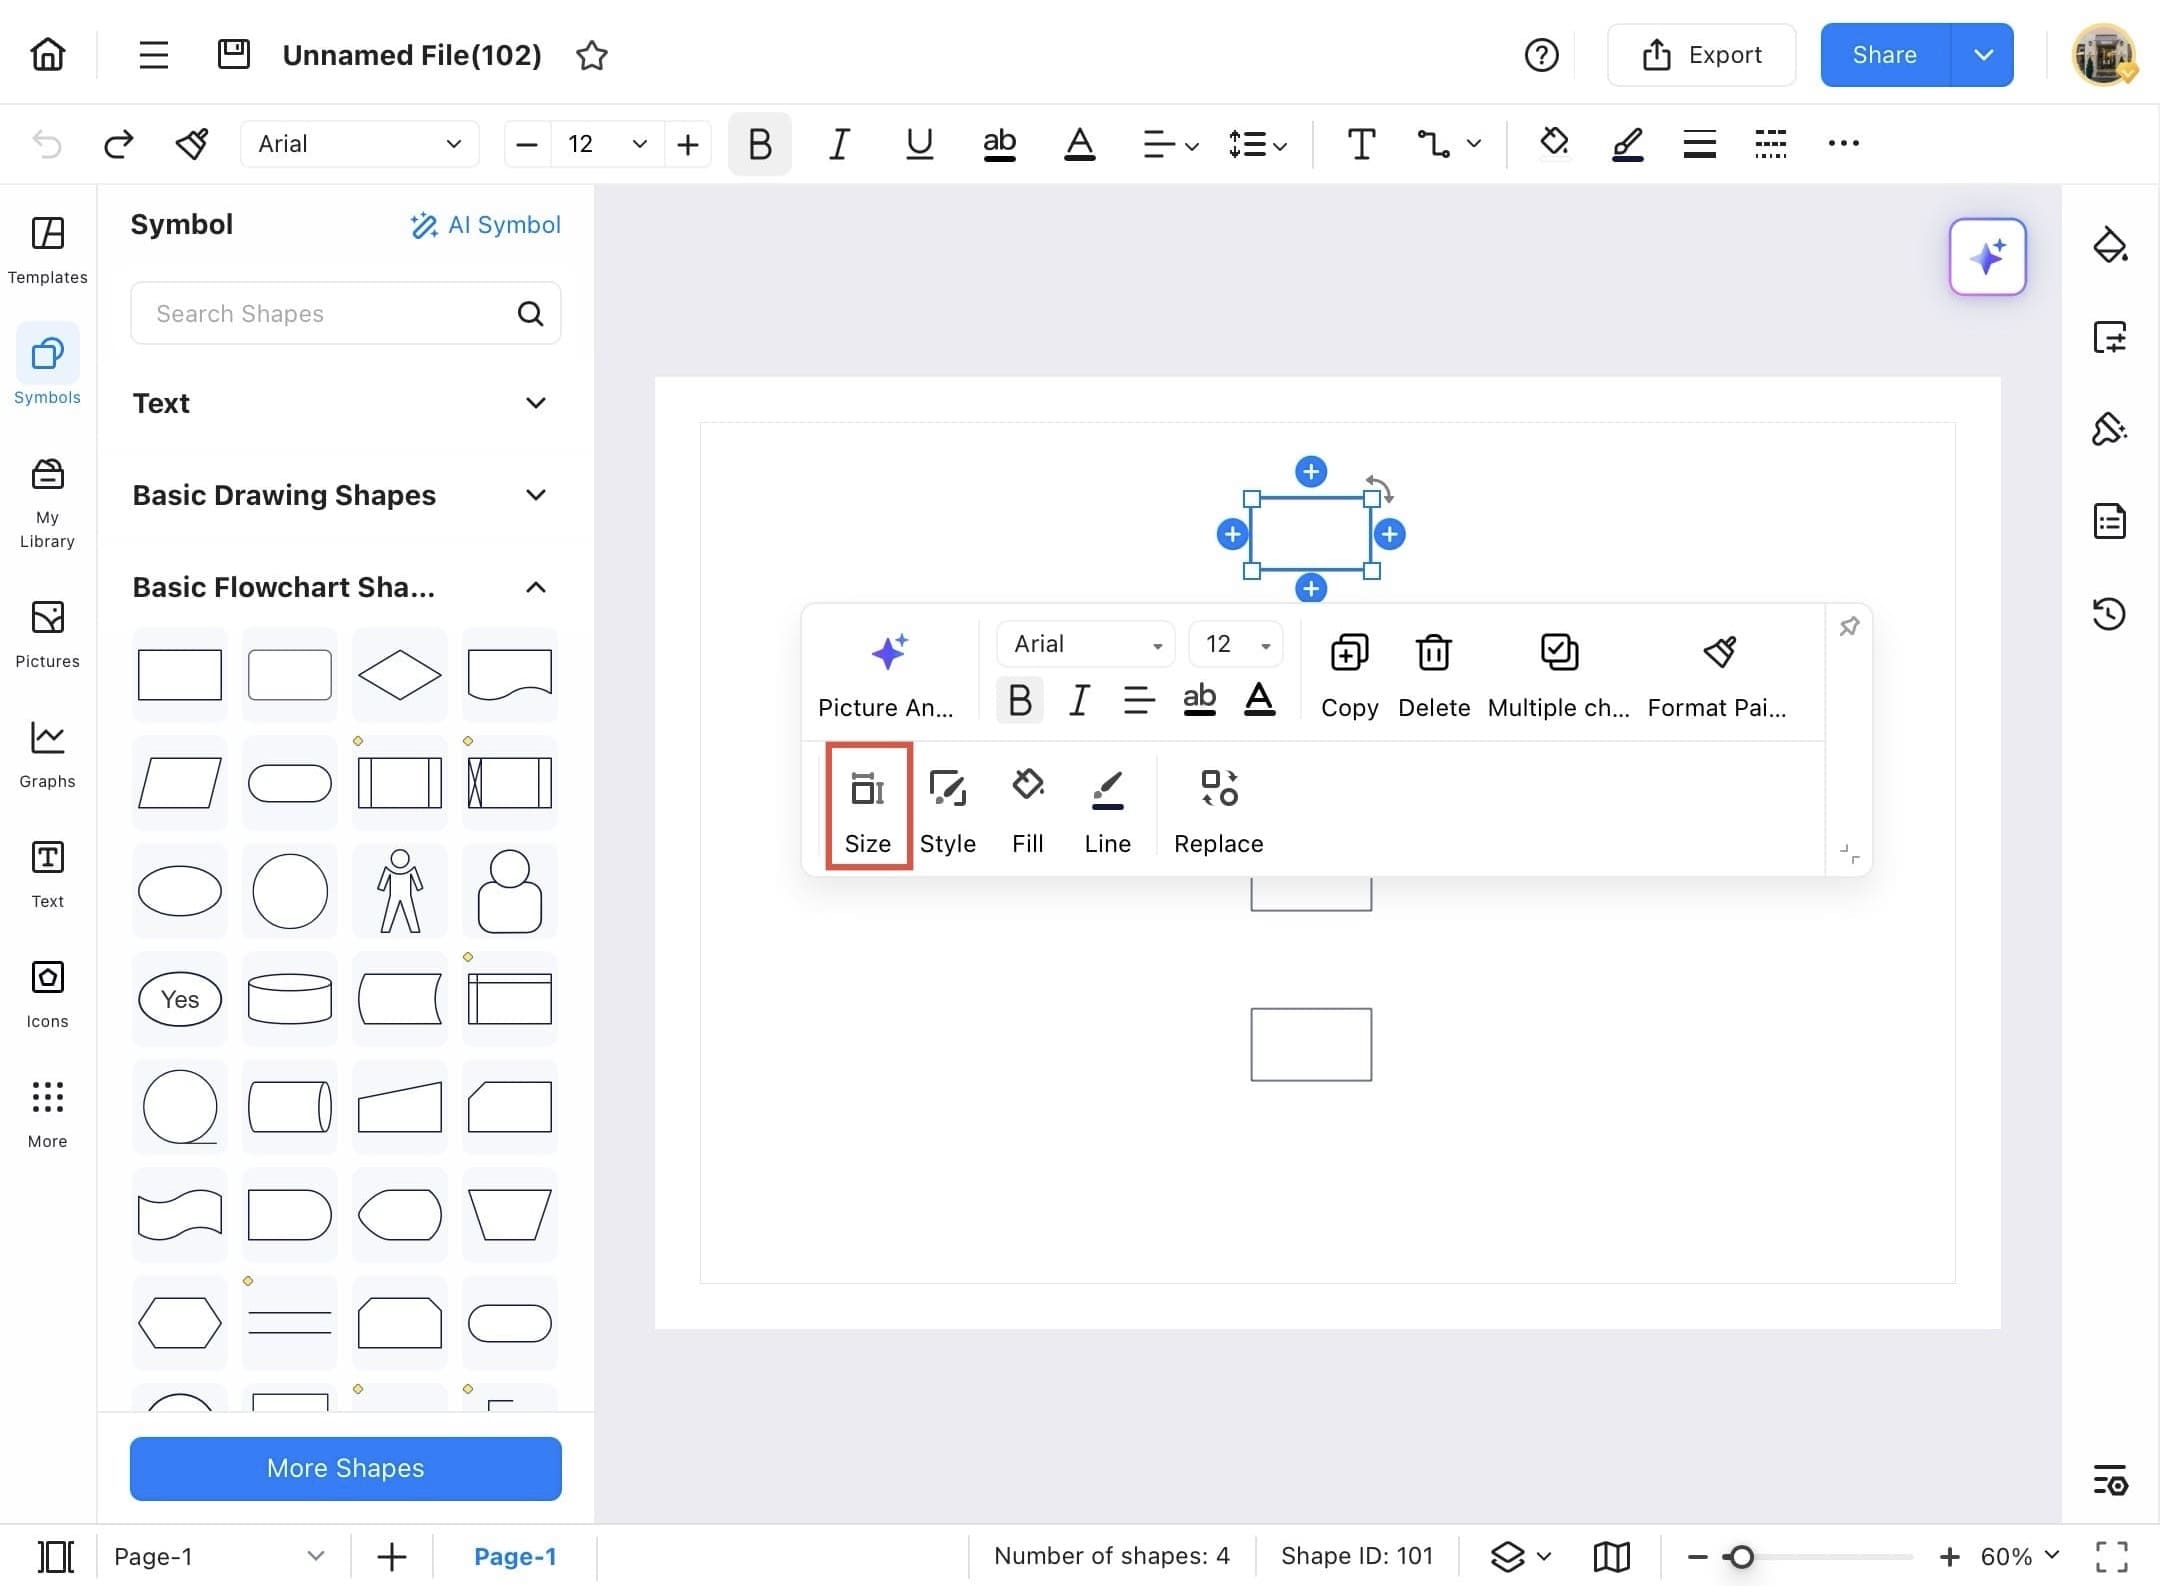Screen dimensions: 2160x1586
Task: Open the 60% zoom level dropdown
Action: (x=2019, y=1556)
